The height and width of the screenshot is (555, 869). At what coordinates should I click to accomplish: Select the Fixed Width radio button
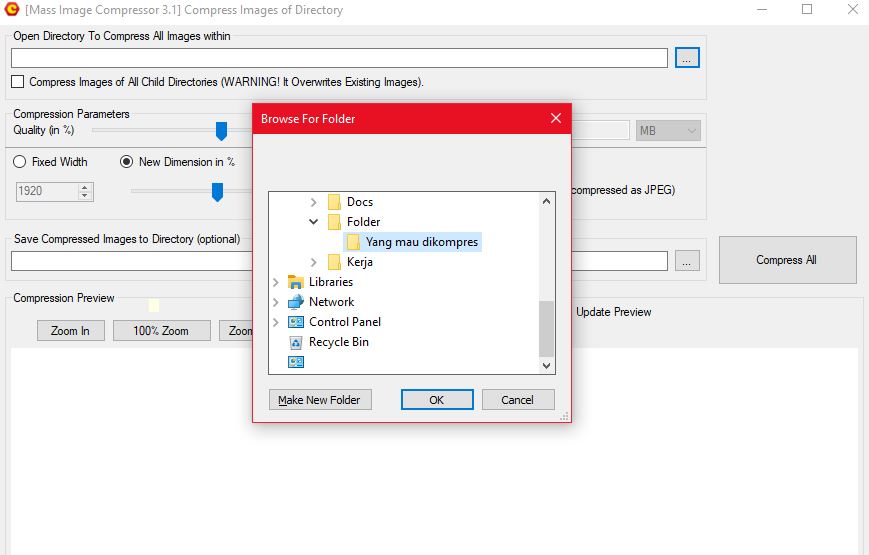coord(19,162)
